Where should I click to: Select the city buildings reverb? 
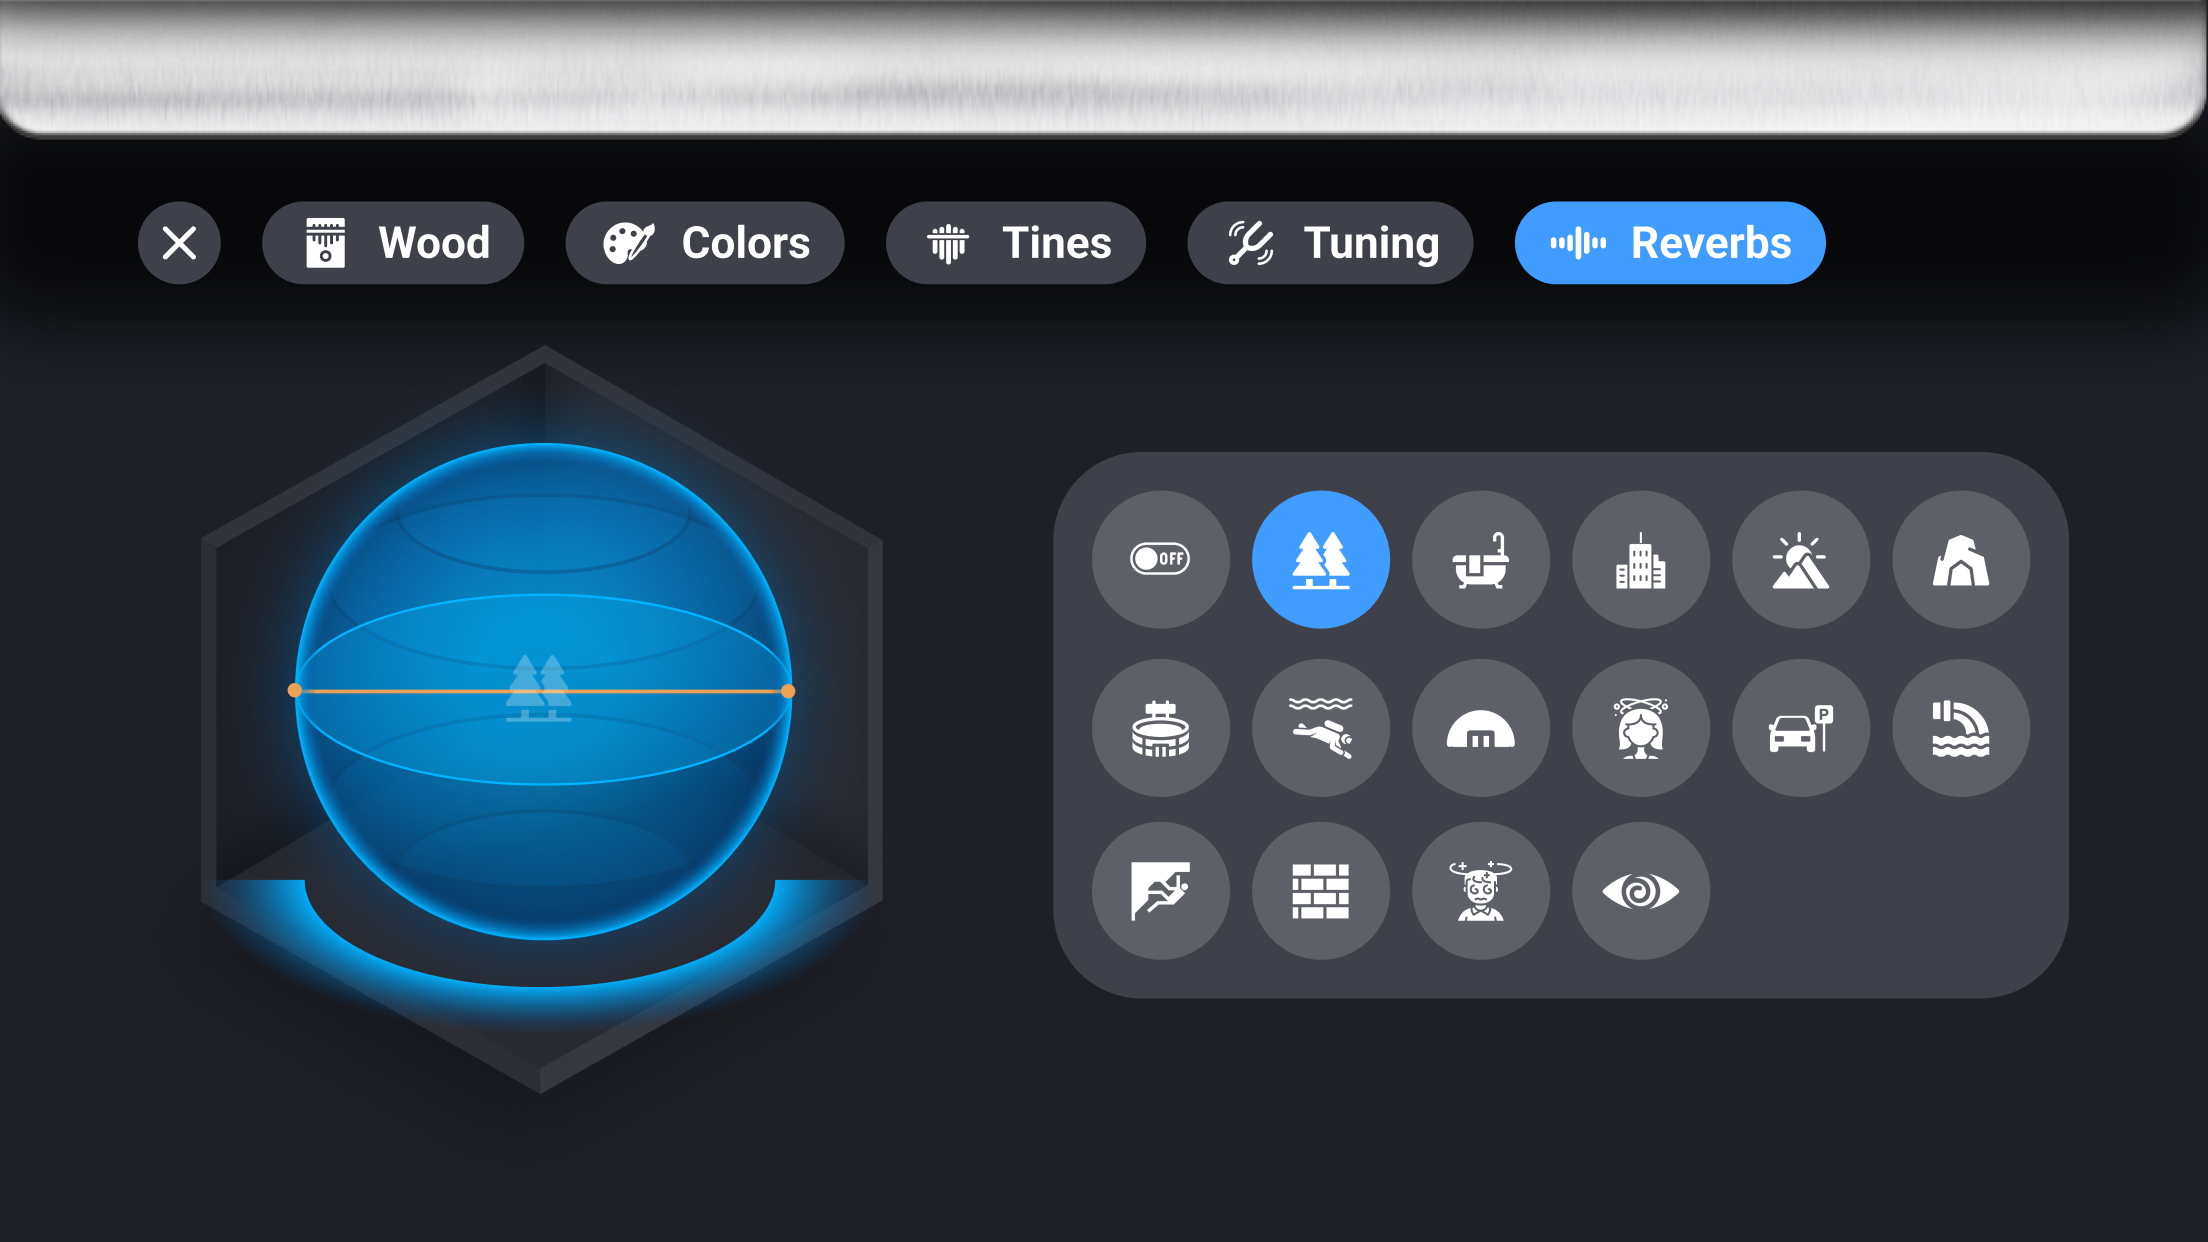(x=1640, y=559)
